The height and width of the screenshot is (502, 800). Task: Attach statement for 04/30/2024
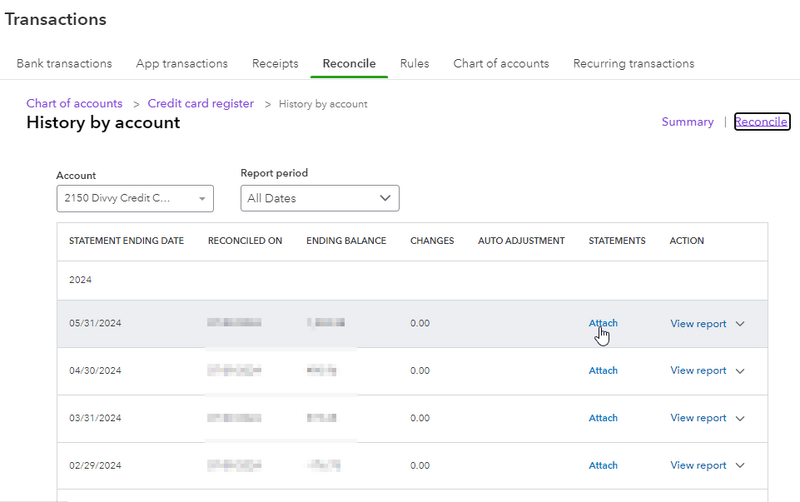603,370
